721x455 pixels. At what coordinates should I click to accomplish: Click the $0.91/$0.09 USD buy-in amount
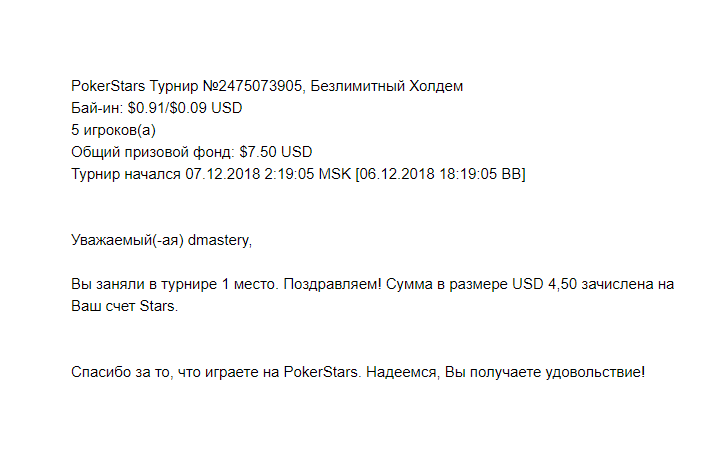(x=185, y=108)
